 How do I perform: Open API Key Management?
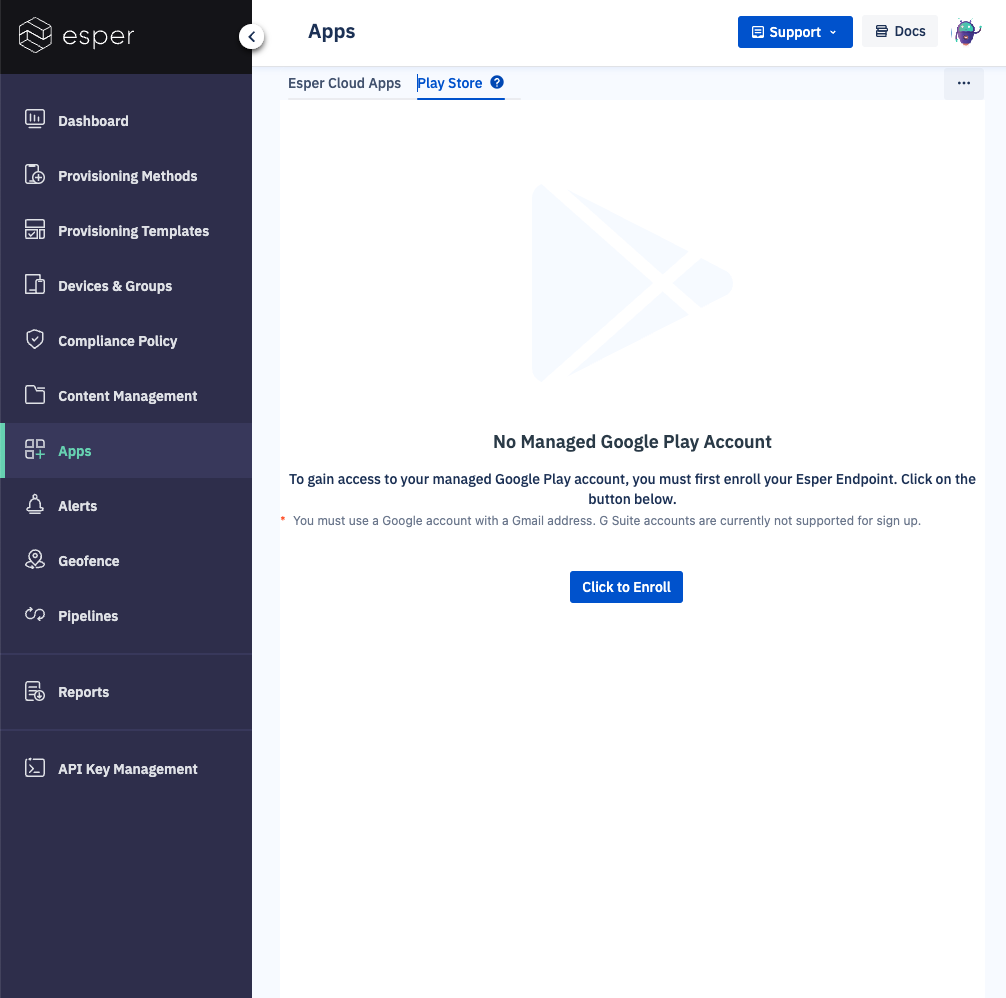click(x=126, y=769)
